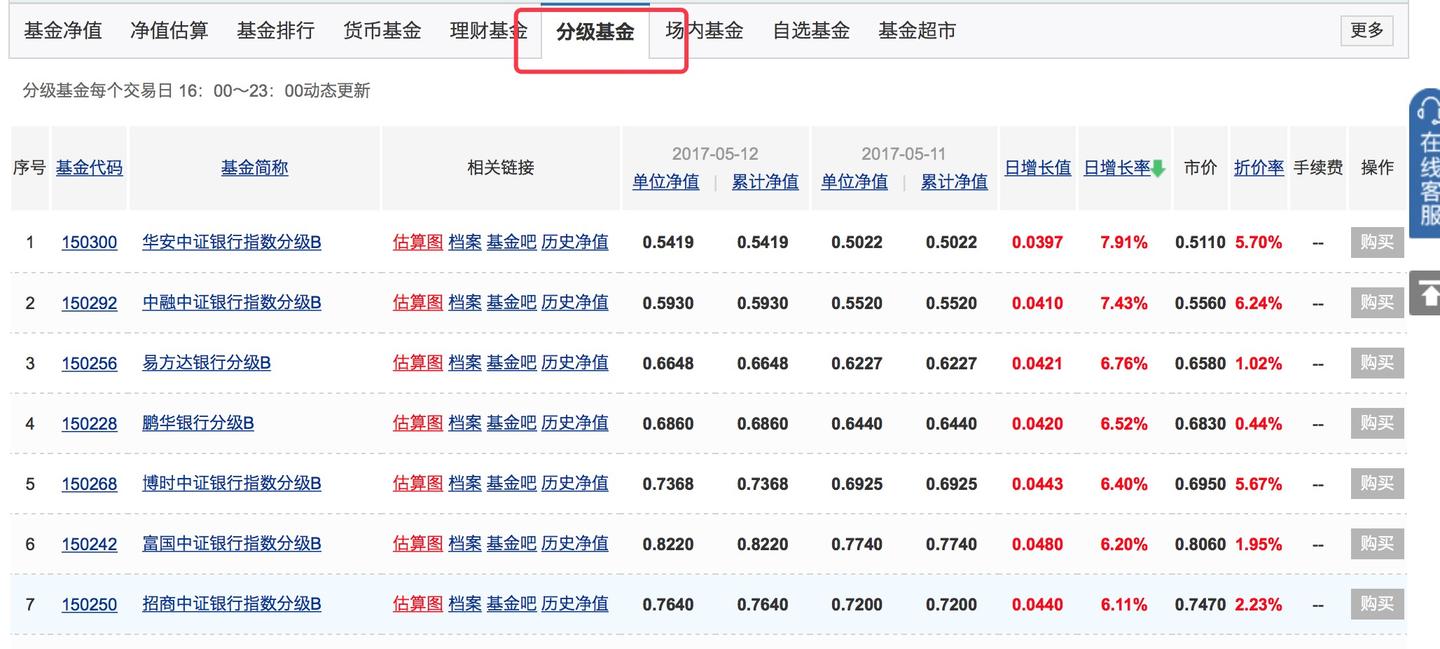Viewport: 1440px width, 649px height.
Task: Sort the table by 日增长值
Action: pos(1037,168)
